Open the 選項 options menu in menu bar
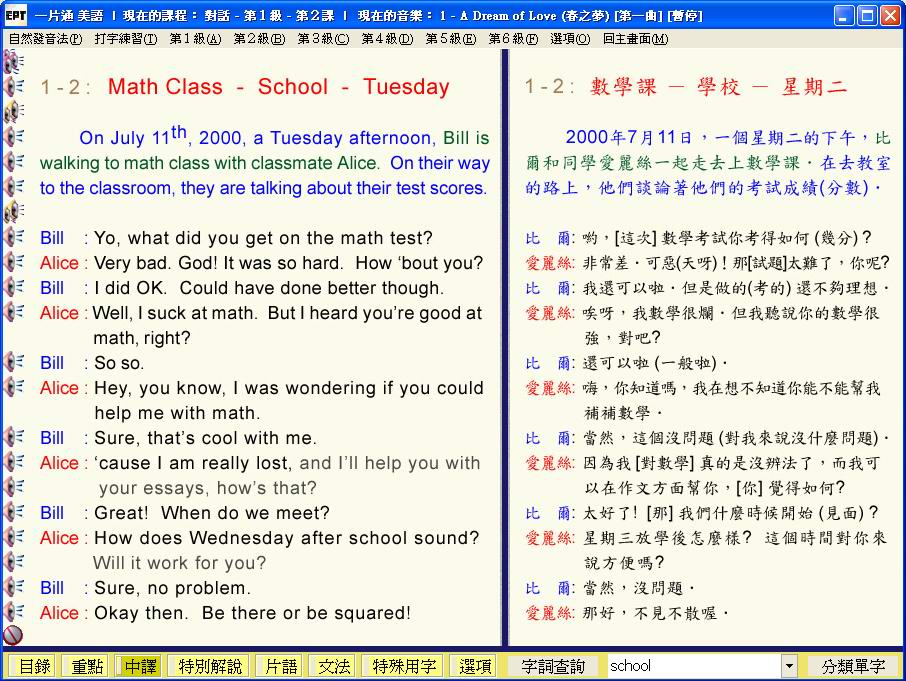The image size is (906, 681). tap(569, 39)
